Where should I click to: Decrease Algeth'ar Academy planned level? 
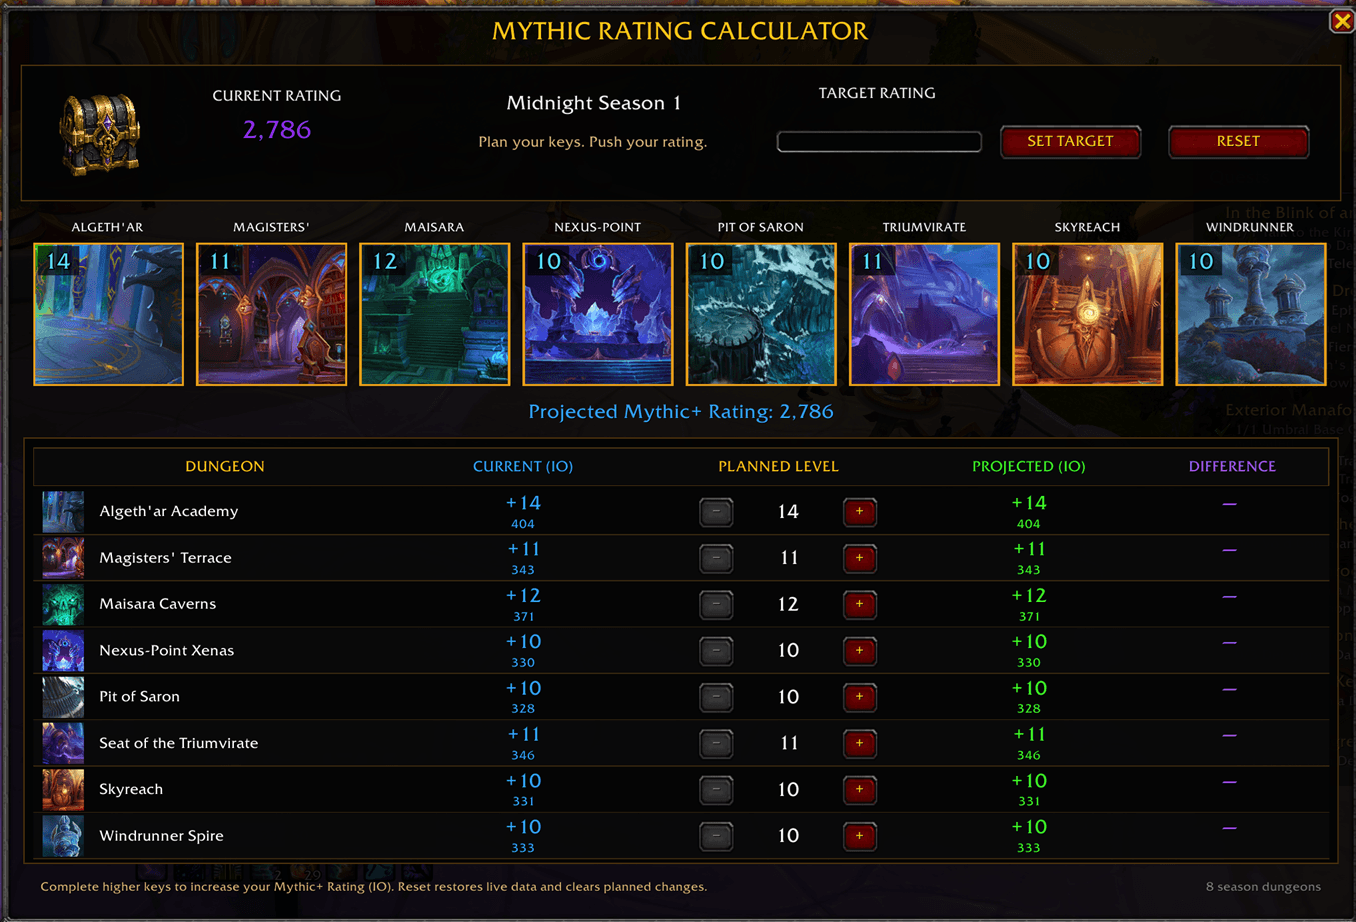click(x=716, y=512)
